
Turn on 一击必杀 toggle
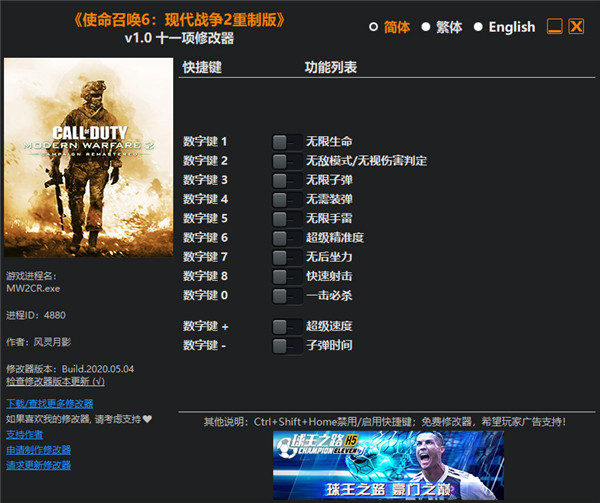(286, 295)
